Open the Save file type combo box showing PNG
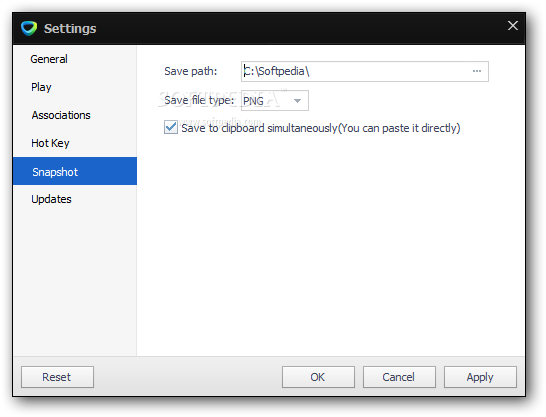This screenshot has width=546, height=417. 275,101
